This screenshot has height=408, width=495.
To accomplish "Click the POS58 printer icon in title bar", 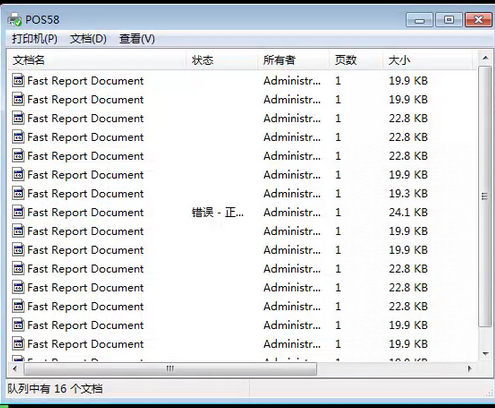I will pos(14,20).
